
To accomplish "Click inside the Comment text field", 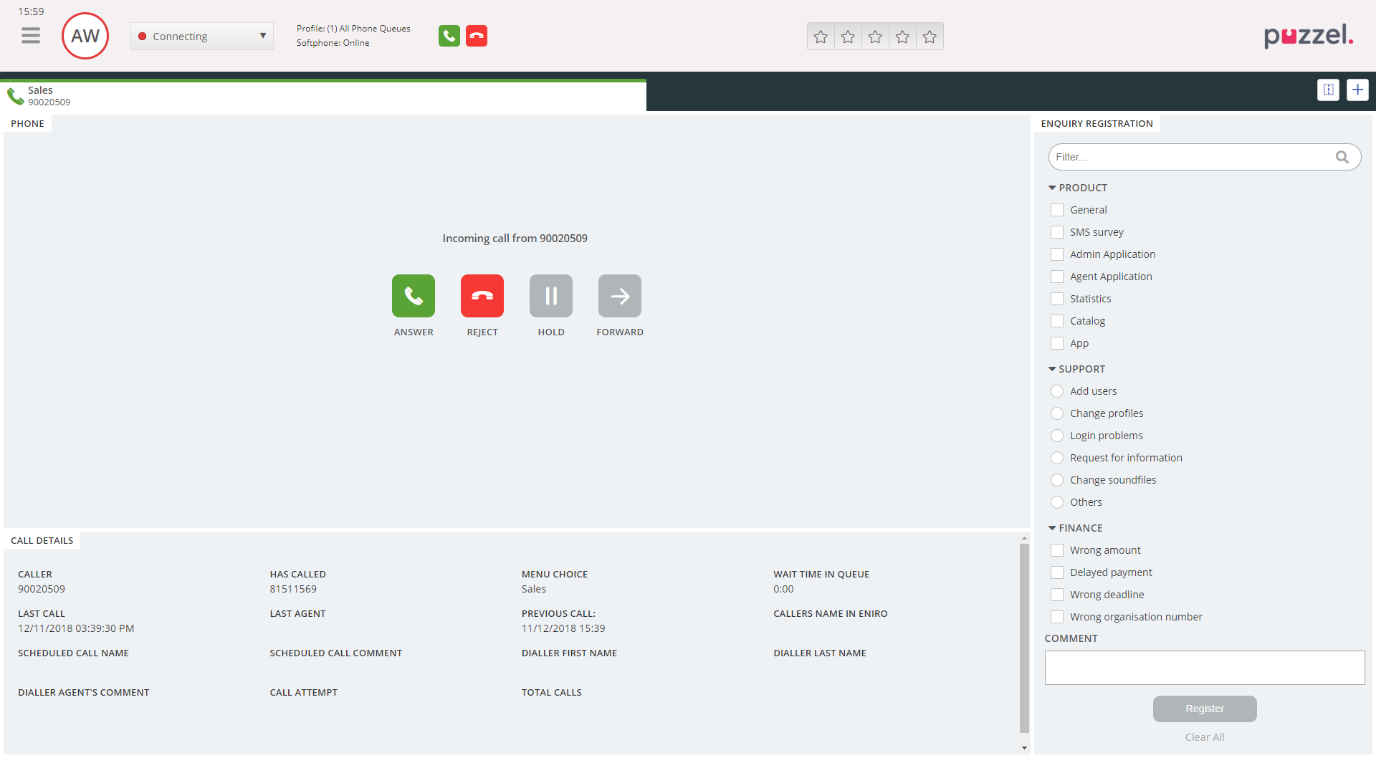I will tap(1204, 667).
